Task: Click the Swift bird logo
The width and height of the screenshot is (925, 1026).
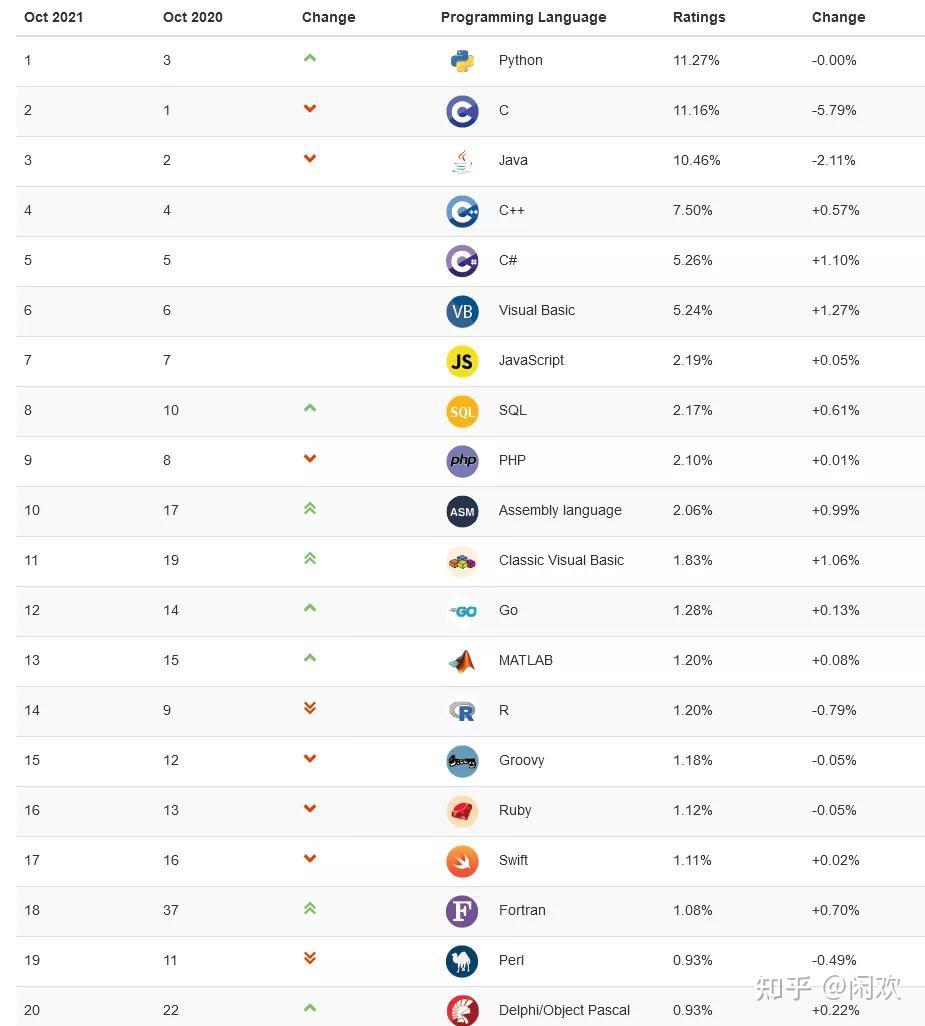Action: click(462, 861)
